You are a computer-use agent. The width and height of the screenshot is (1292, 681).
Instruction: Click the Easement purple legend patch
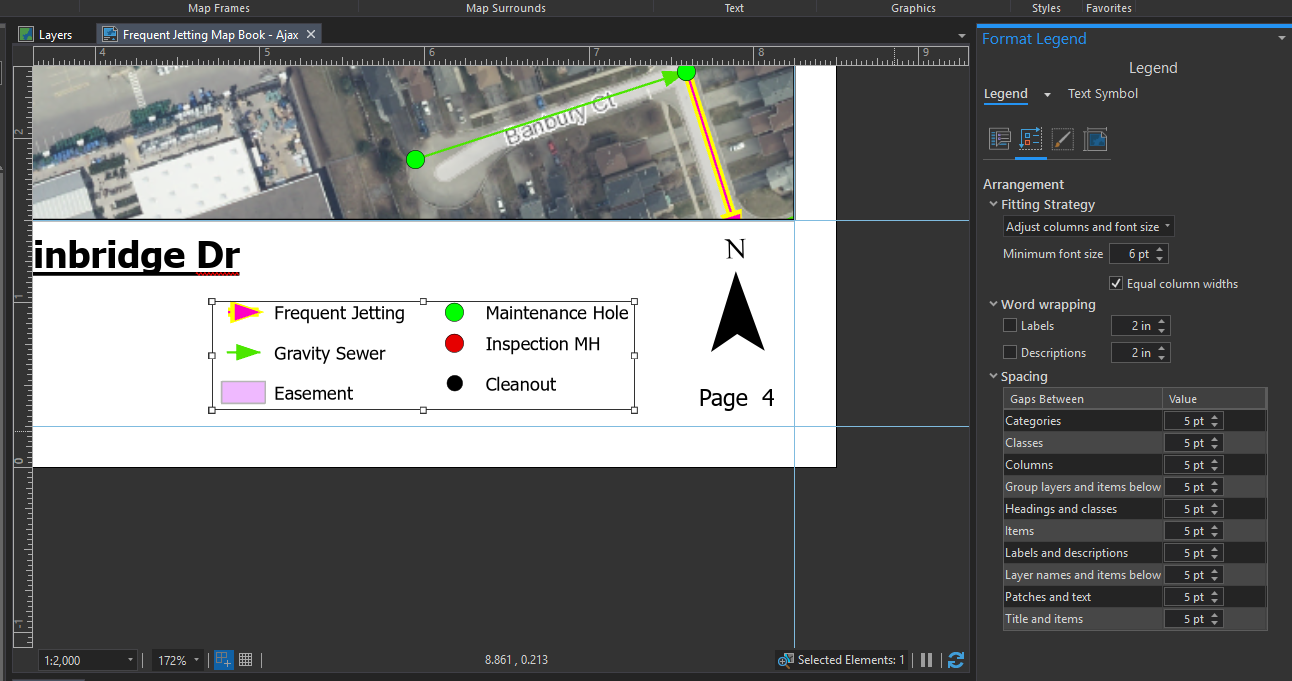click(x=243, y=392)
